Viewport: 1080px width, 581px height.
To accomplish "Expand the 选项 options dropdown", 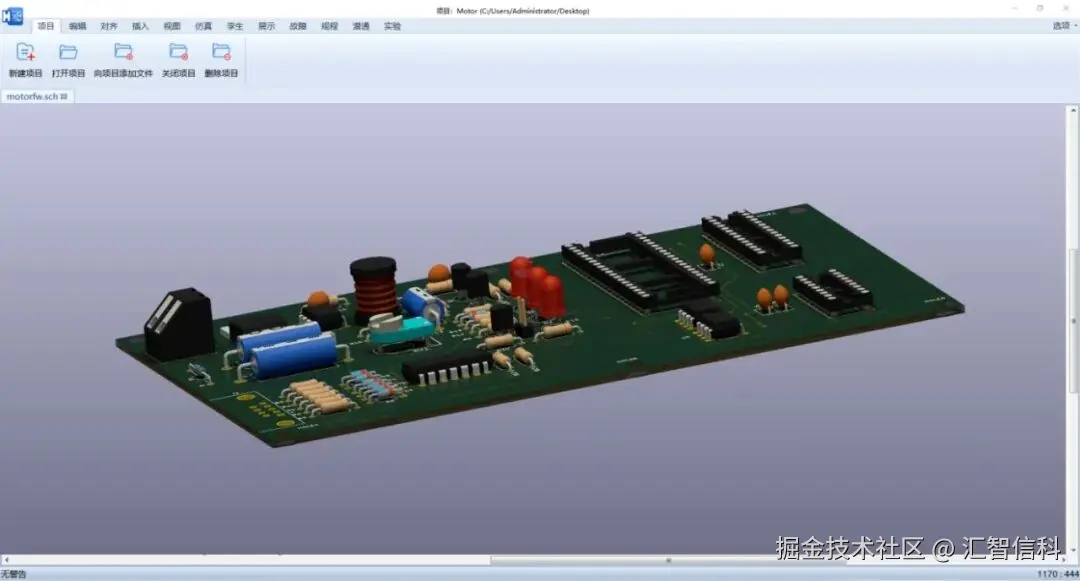I will [x=1065, y=25].
